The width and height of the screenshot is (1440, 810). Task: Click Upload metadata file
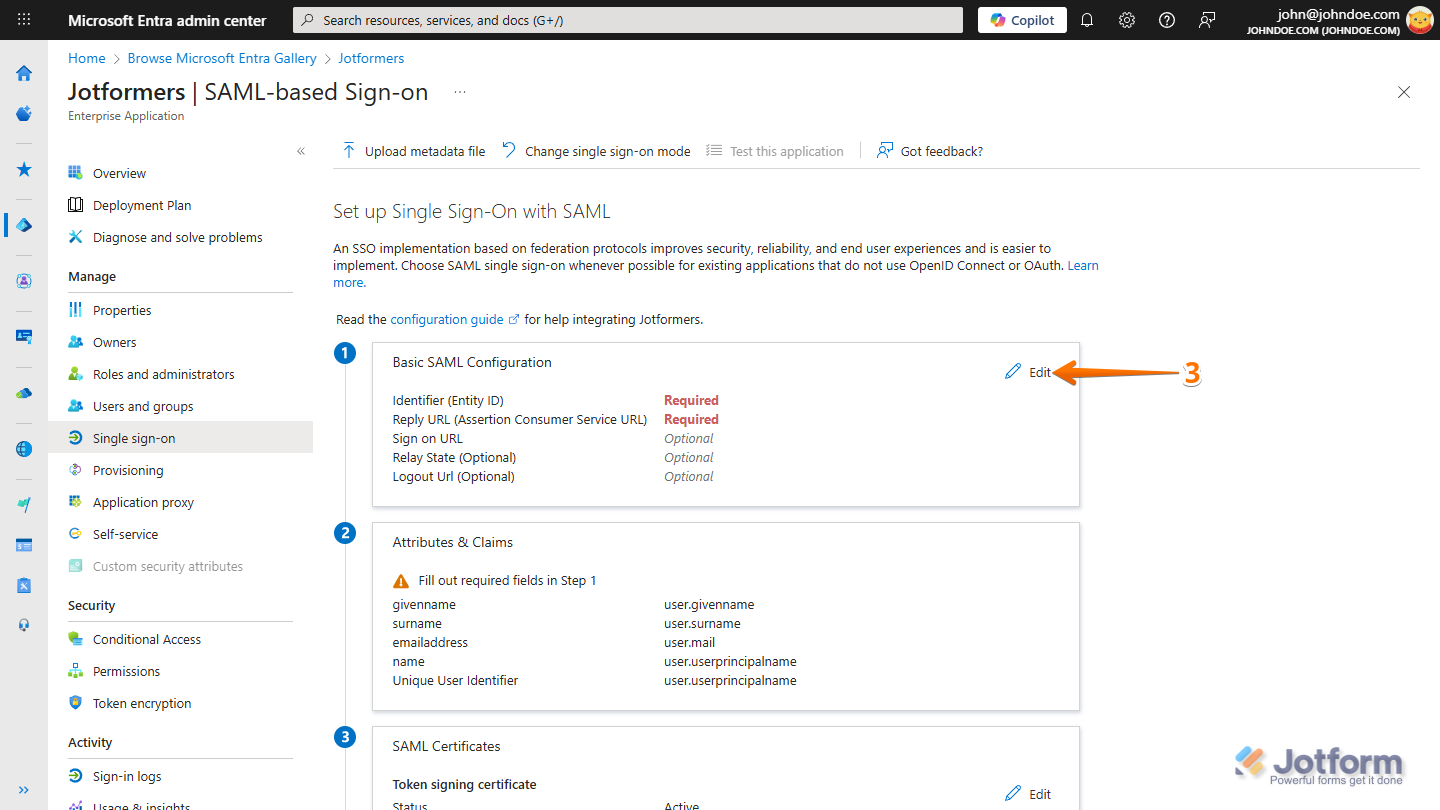(413, 151)
